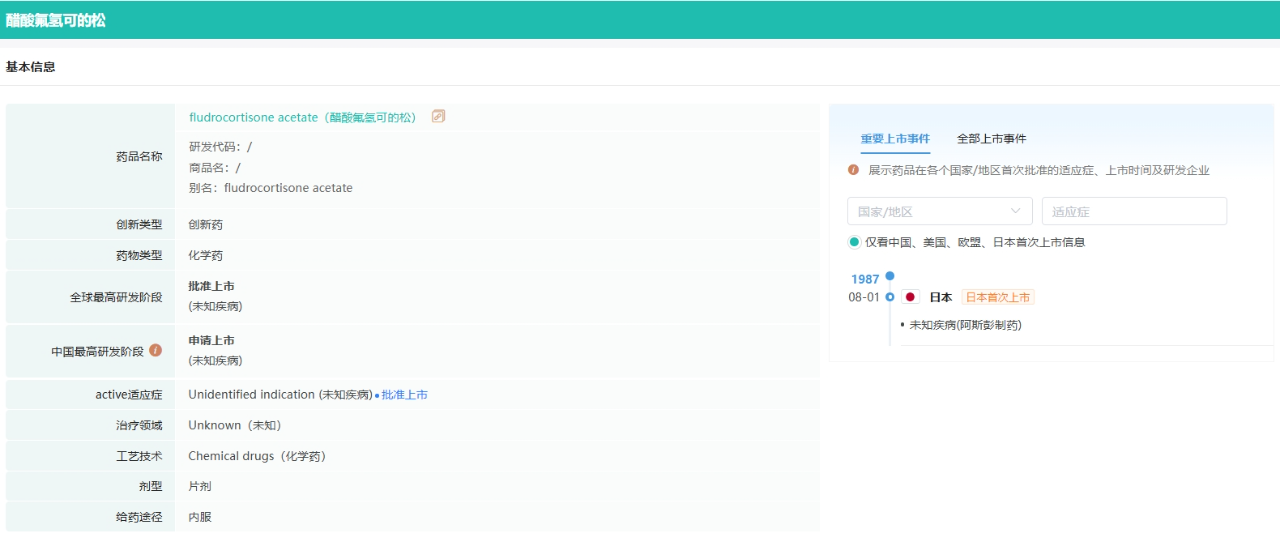Click the 适应症 input field
1280x537 pixels.
point(1133,211)
